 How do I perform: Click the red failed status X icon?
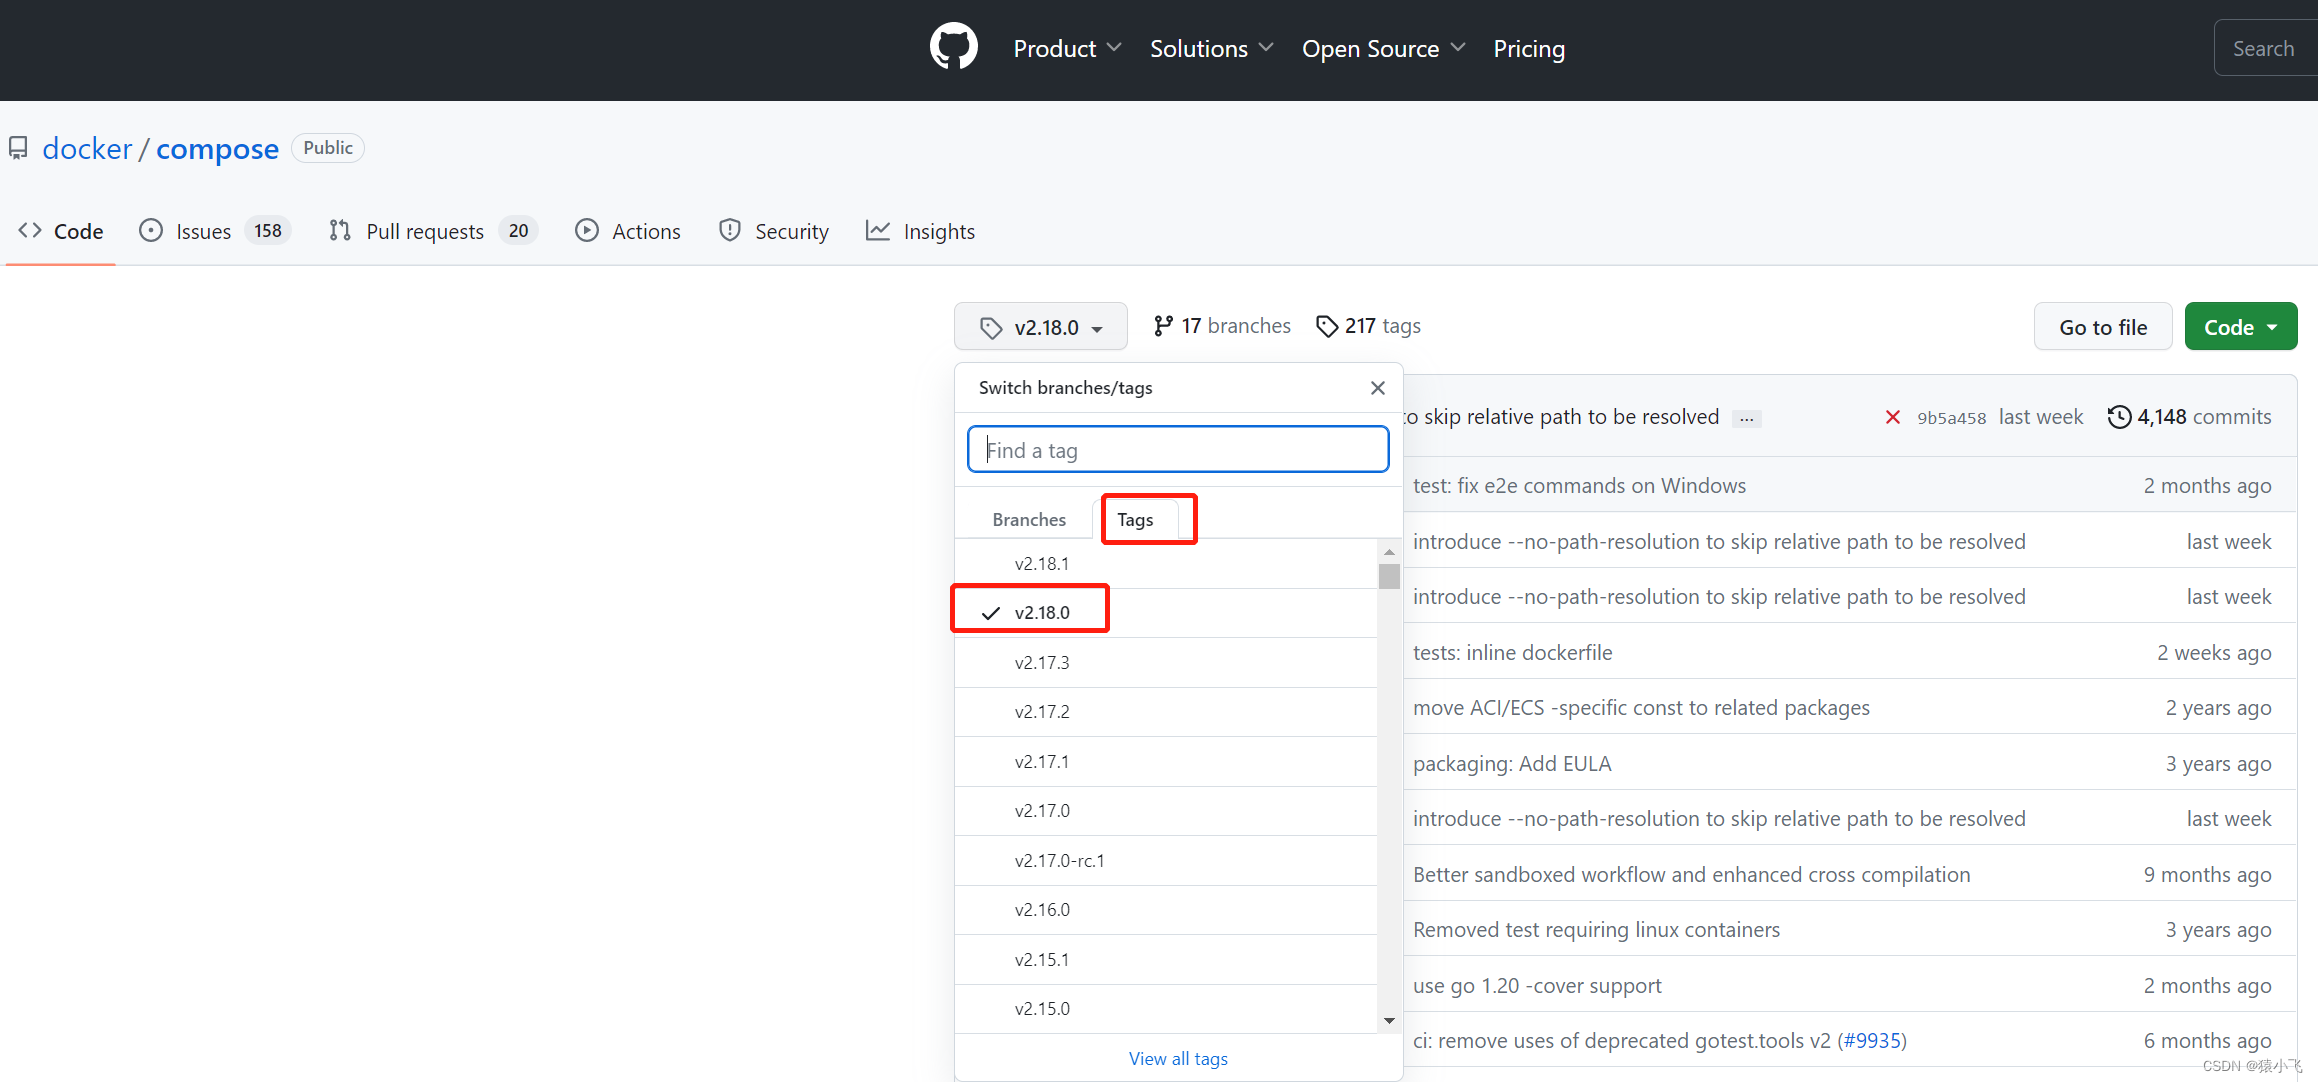click(1892, 417)
